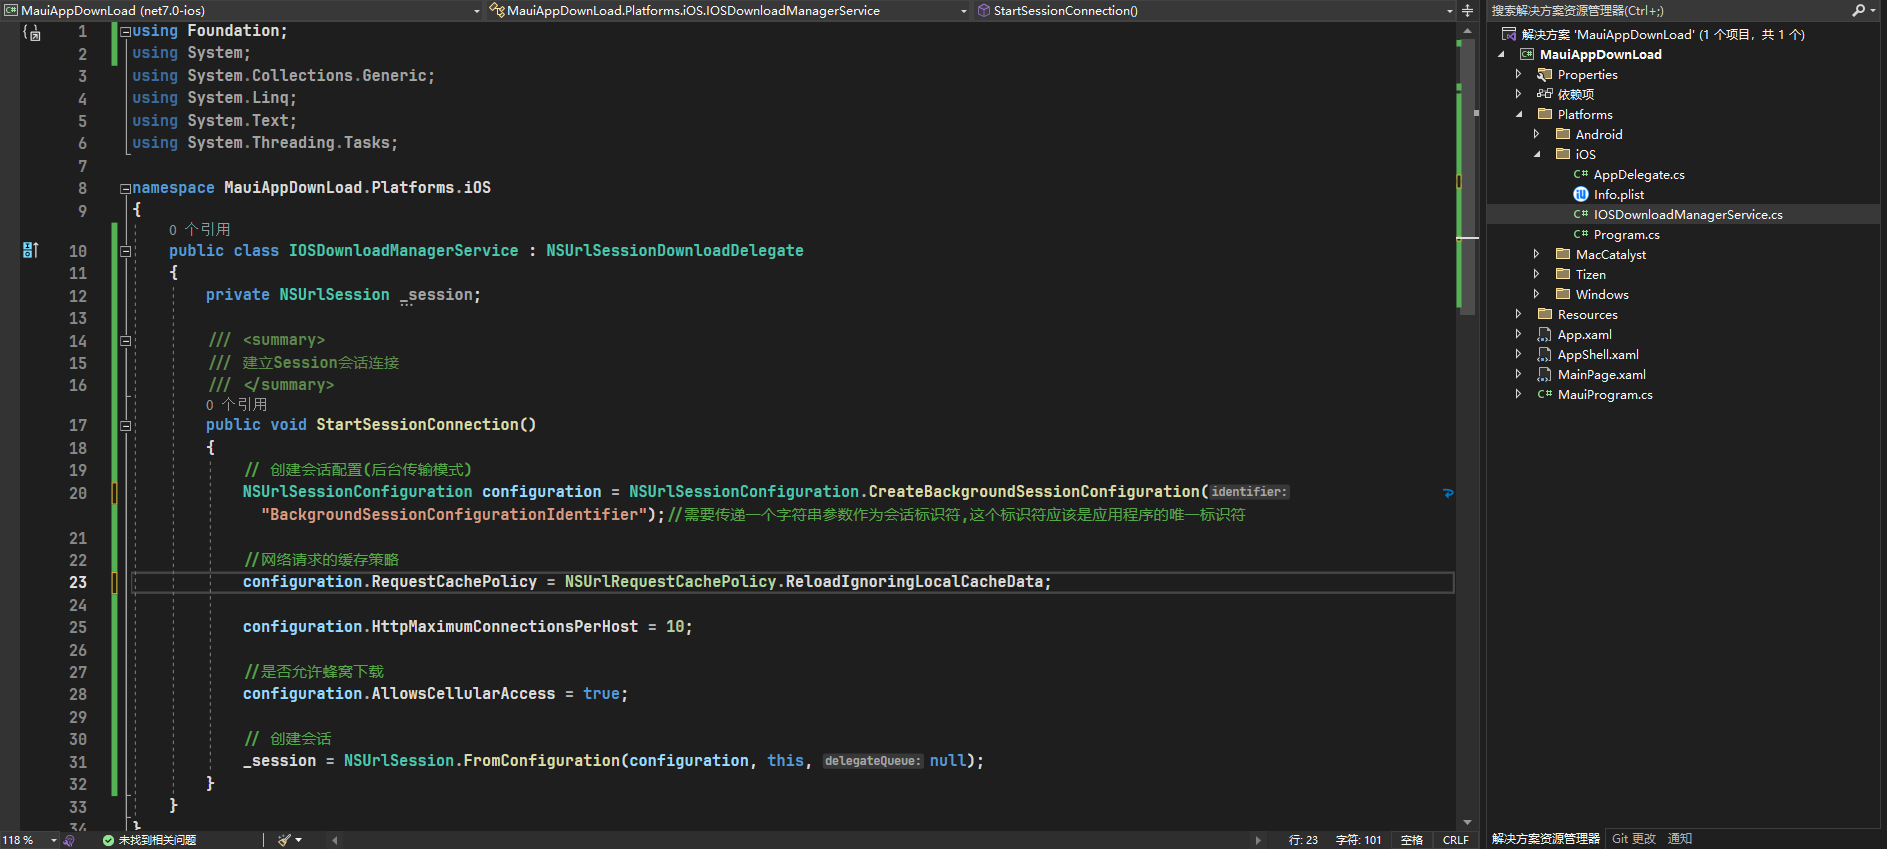Click the 空格 indentation indicator

tap(1412, 840)
